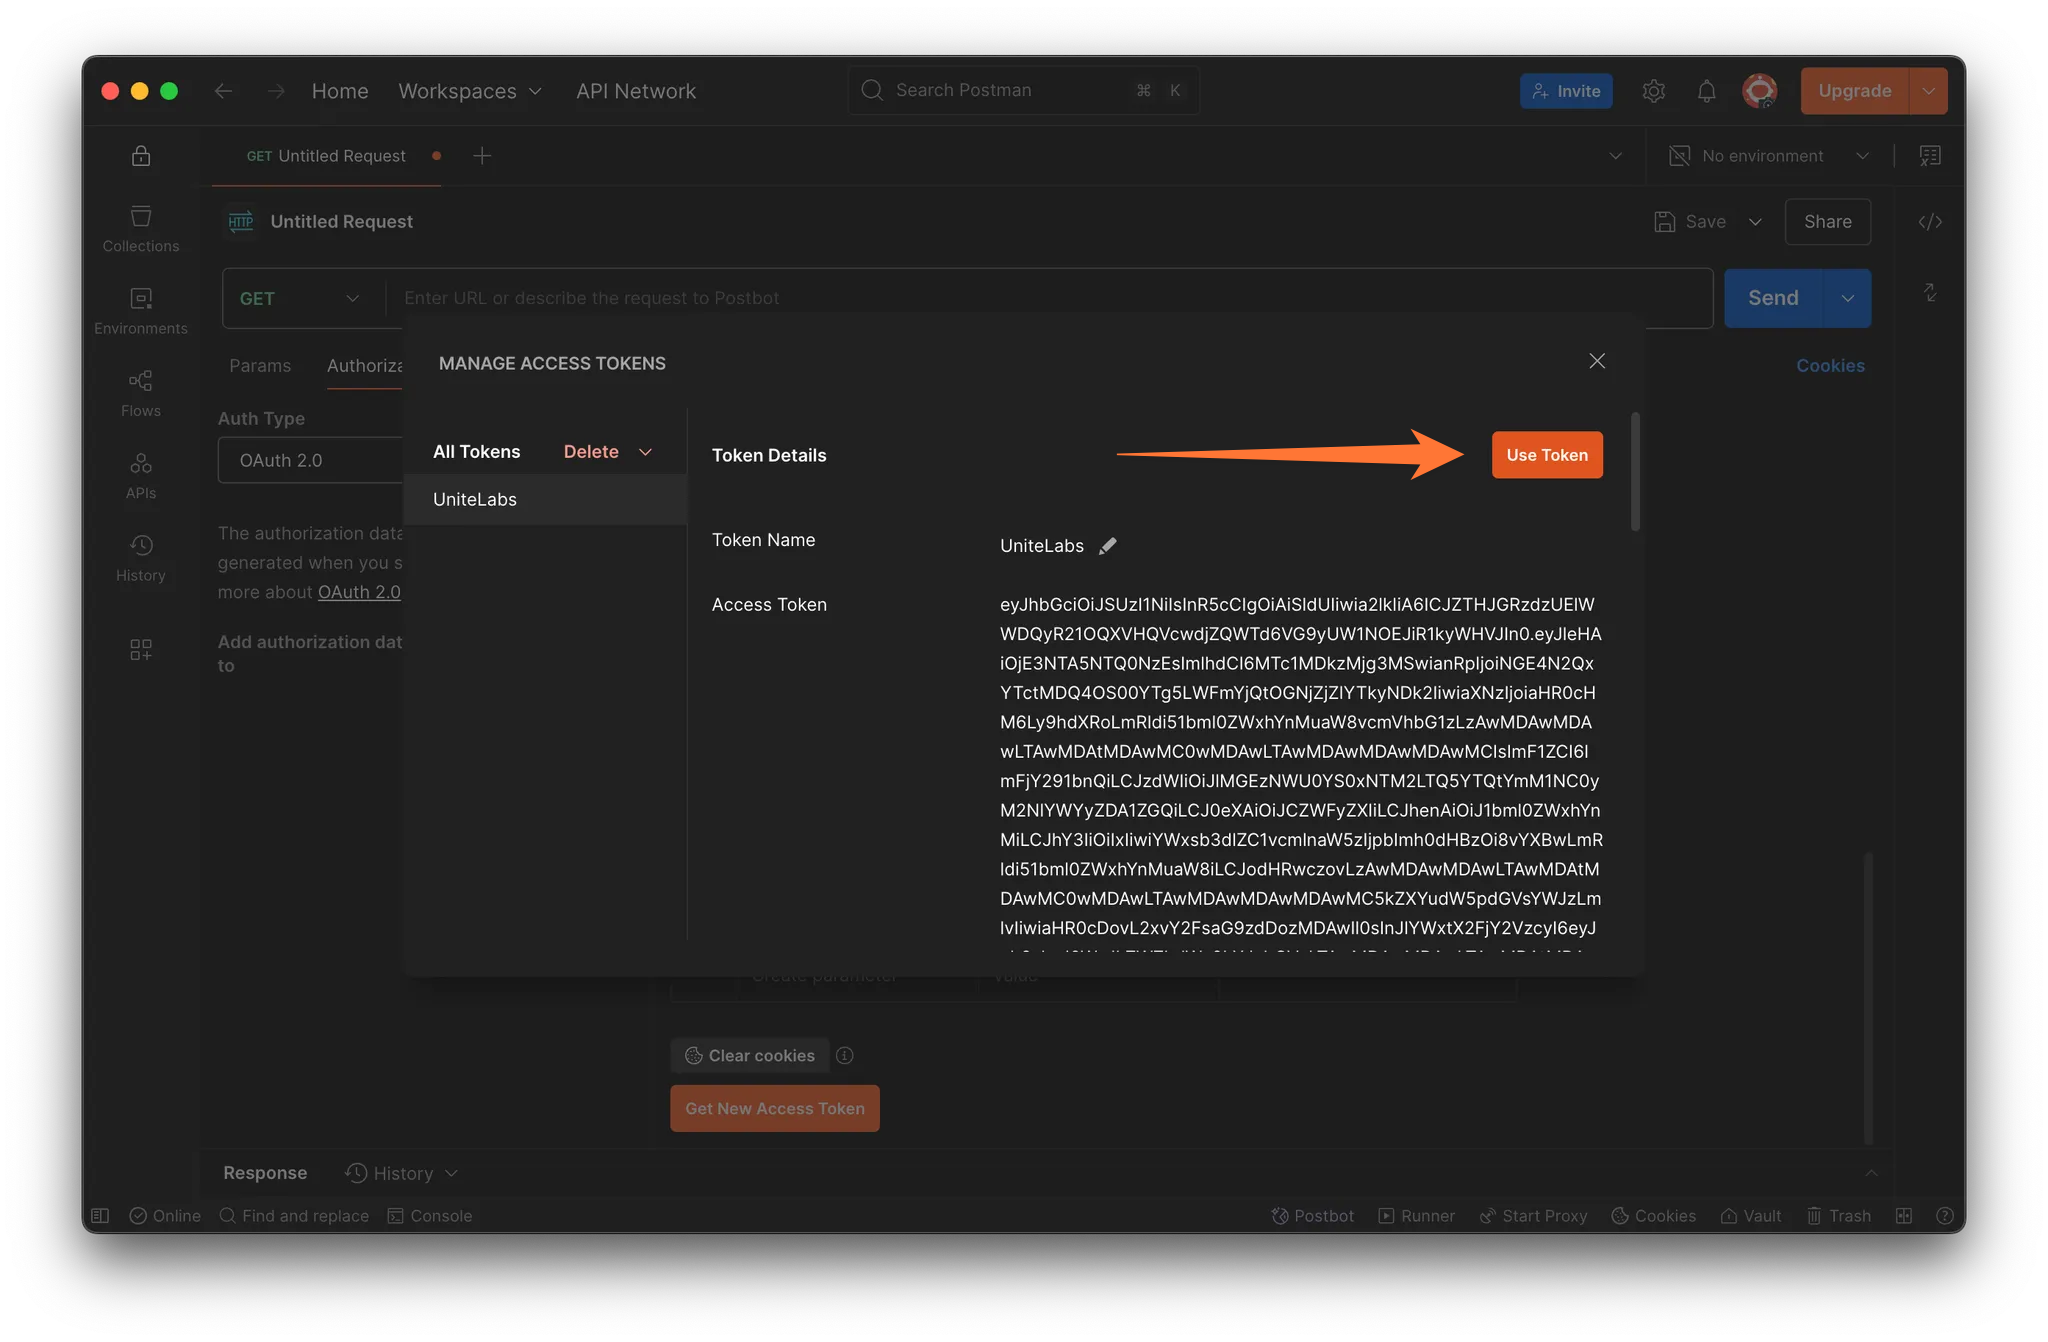Open the Console
The width and height of the screenshot is (2048, 1342).
point(430,1216)
